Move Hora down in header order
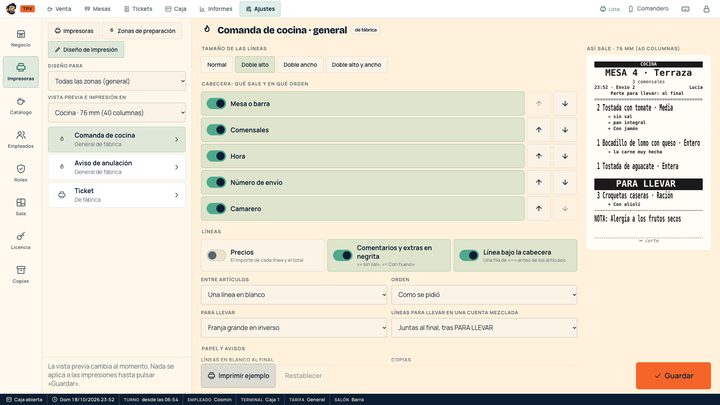The width and height of the screenshot is (720, 405). pyautogui.click(x=565, y=156)
